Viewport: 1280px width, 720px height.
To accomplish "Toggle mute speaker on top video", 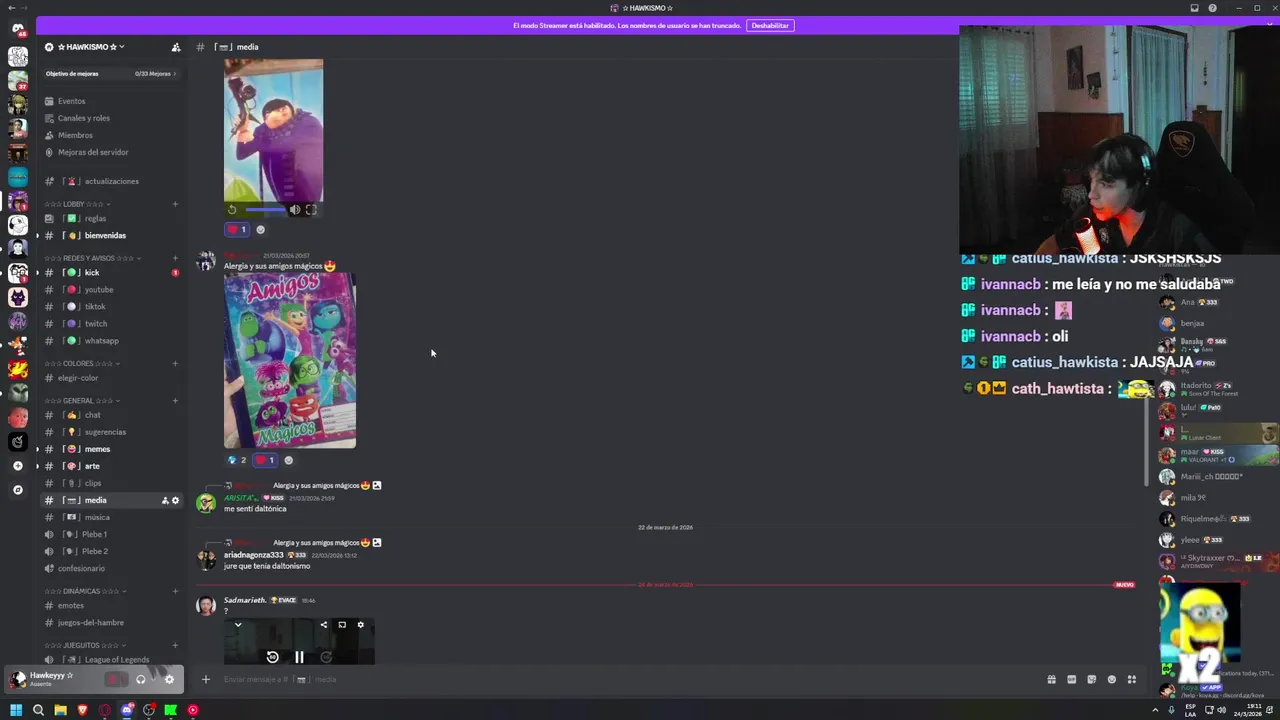I will pos(294,210).
